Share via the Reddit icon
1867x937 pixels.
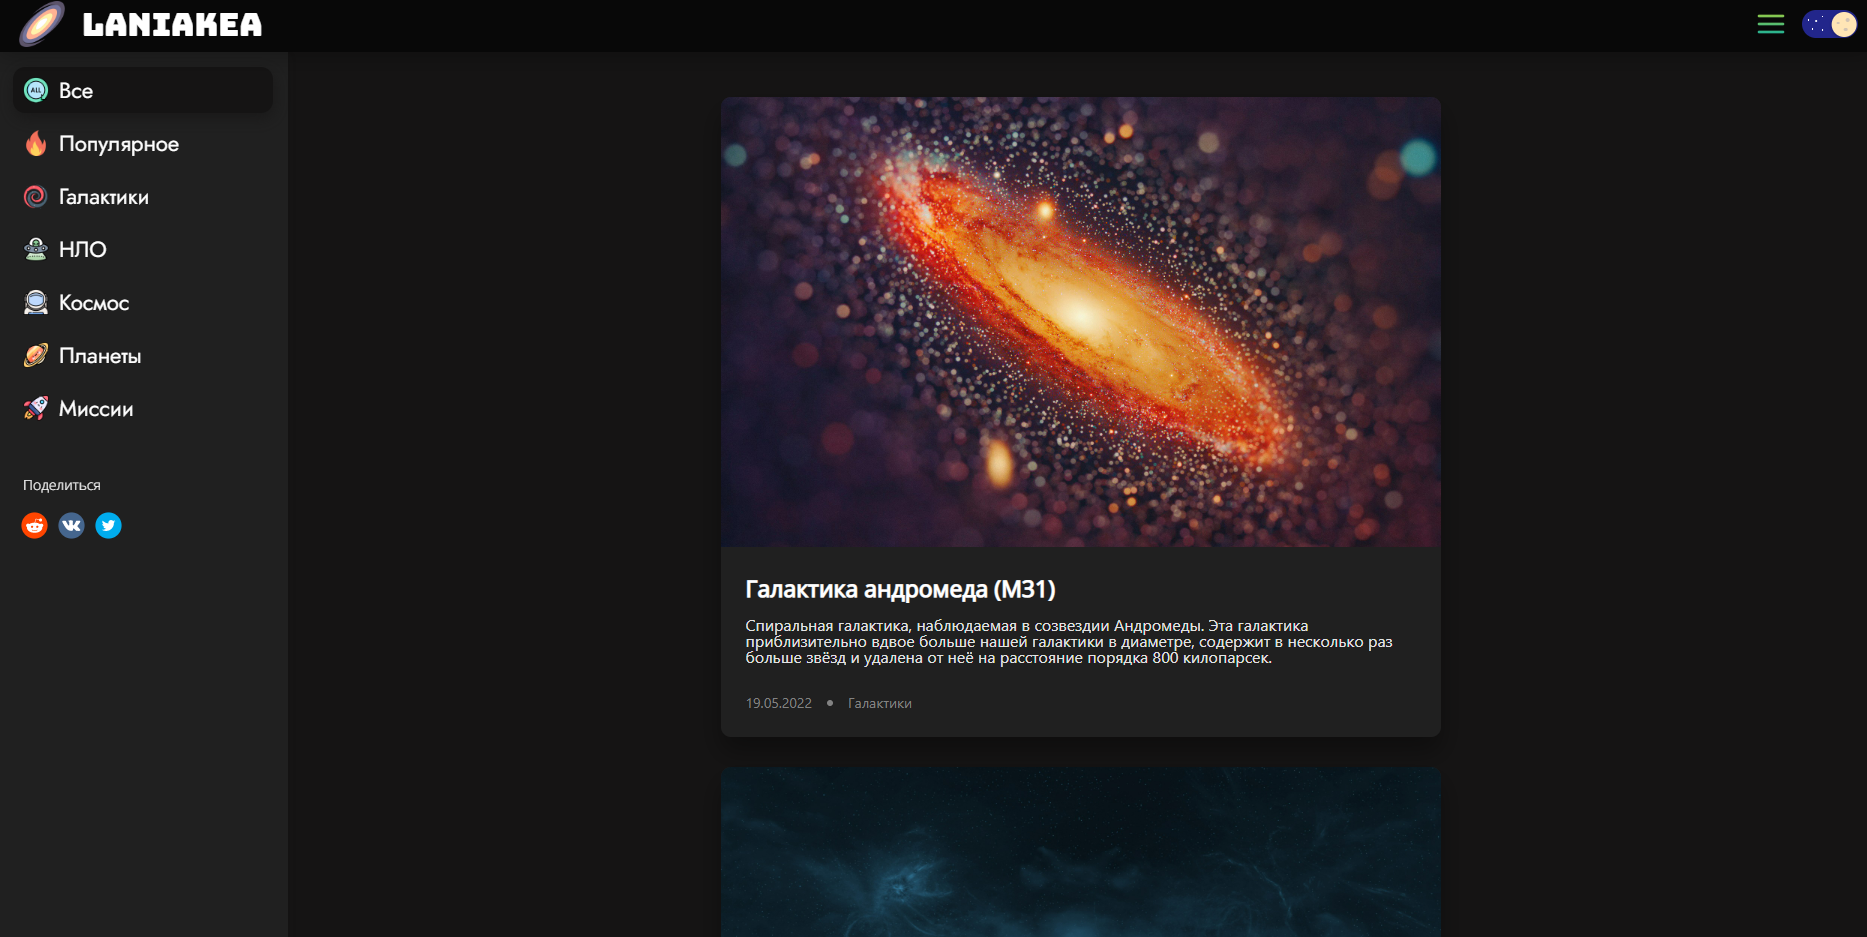[35, 525]
